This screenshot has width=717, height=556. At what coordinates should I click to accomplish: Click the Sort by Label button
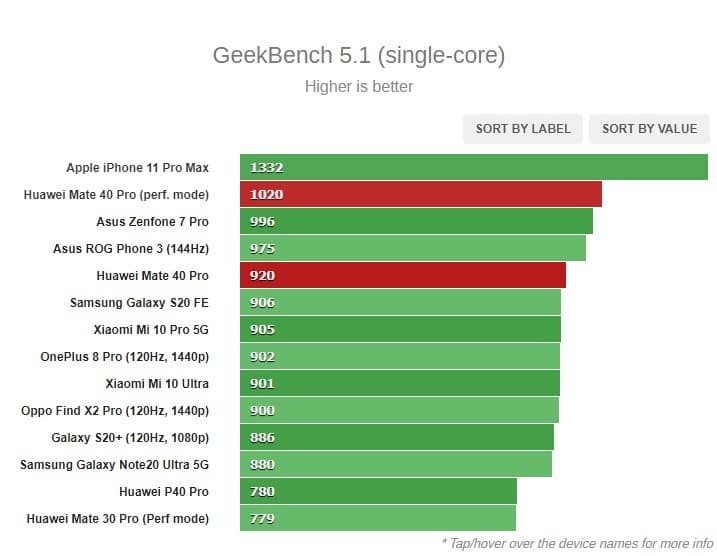[x=523, y=128]
